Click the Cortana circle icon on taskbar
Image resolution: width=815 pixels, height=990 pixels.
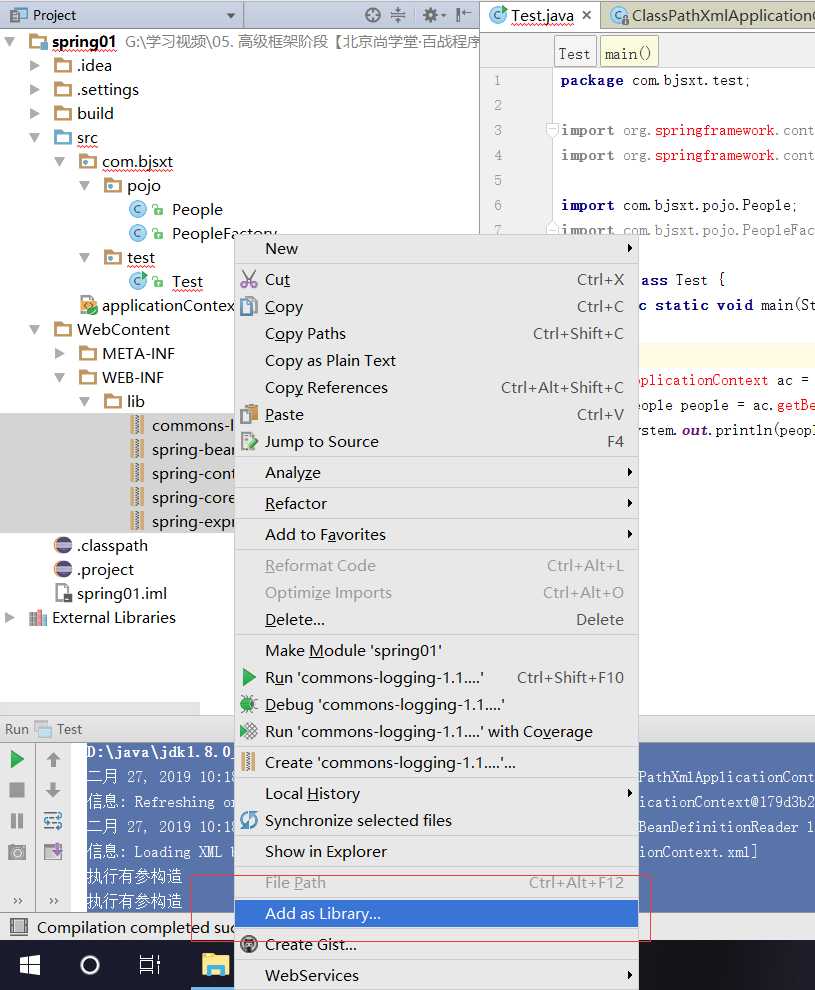tap(90, 965)
